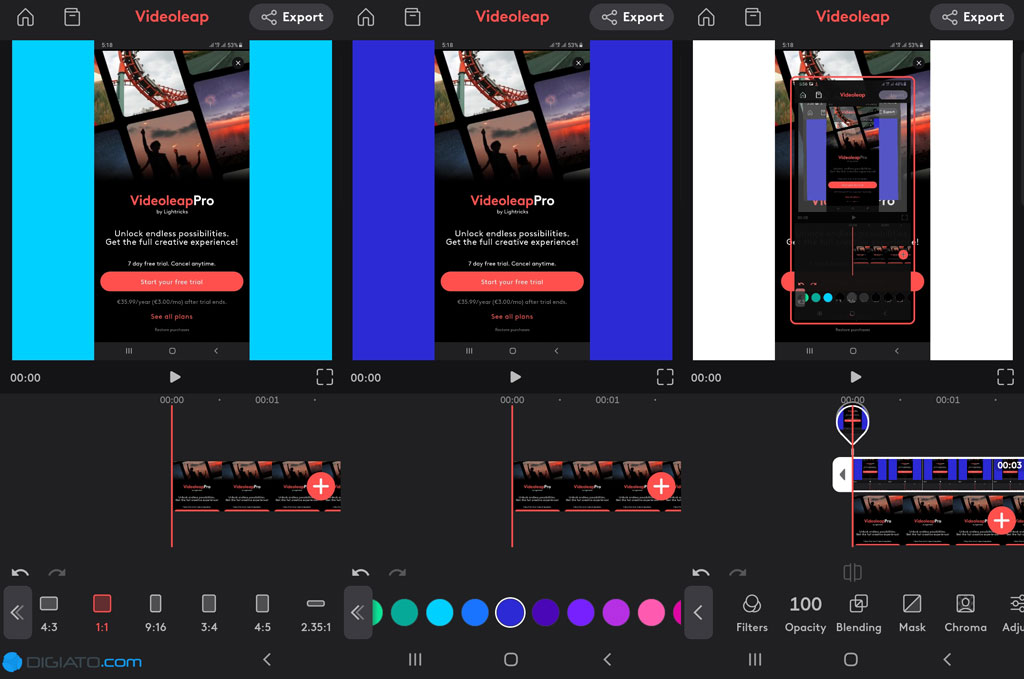Collapse the aspect ratio toolbar with the double chevron

(18, 612)
